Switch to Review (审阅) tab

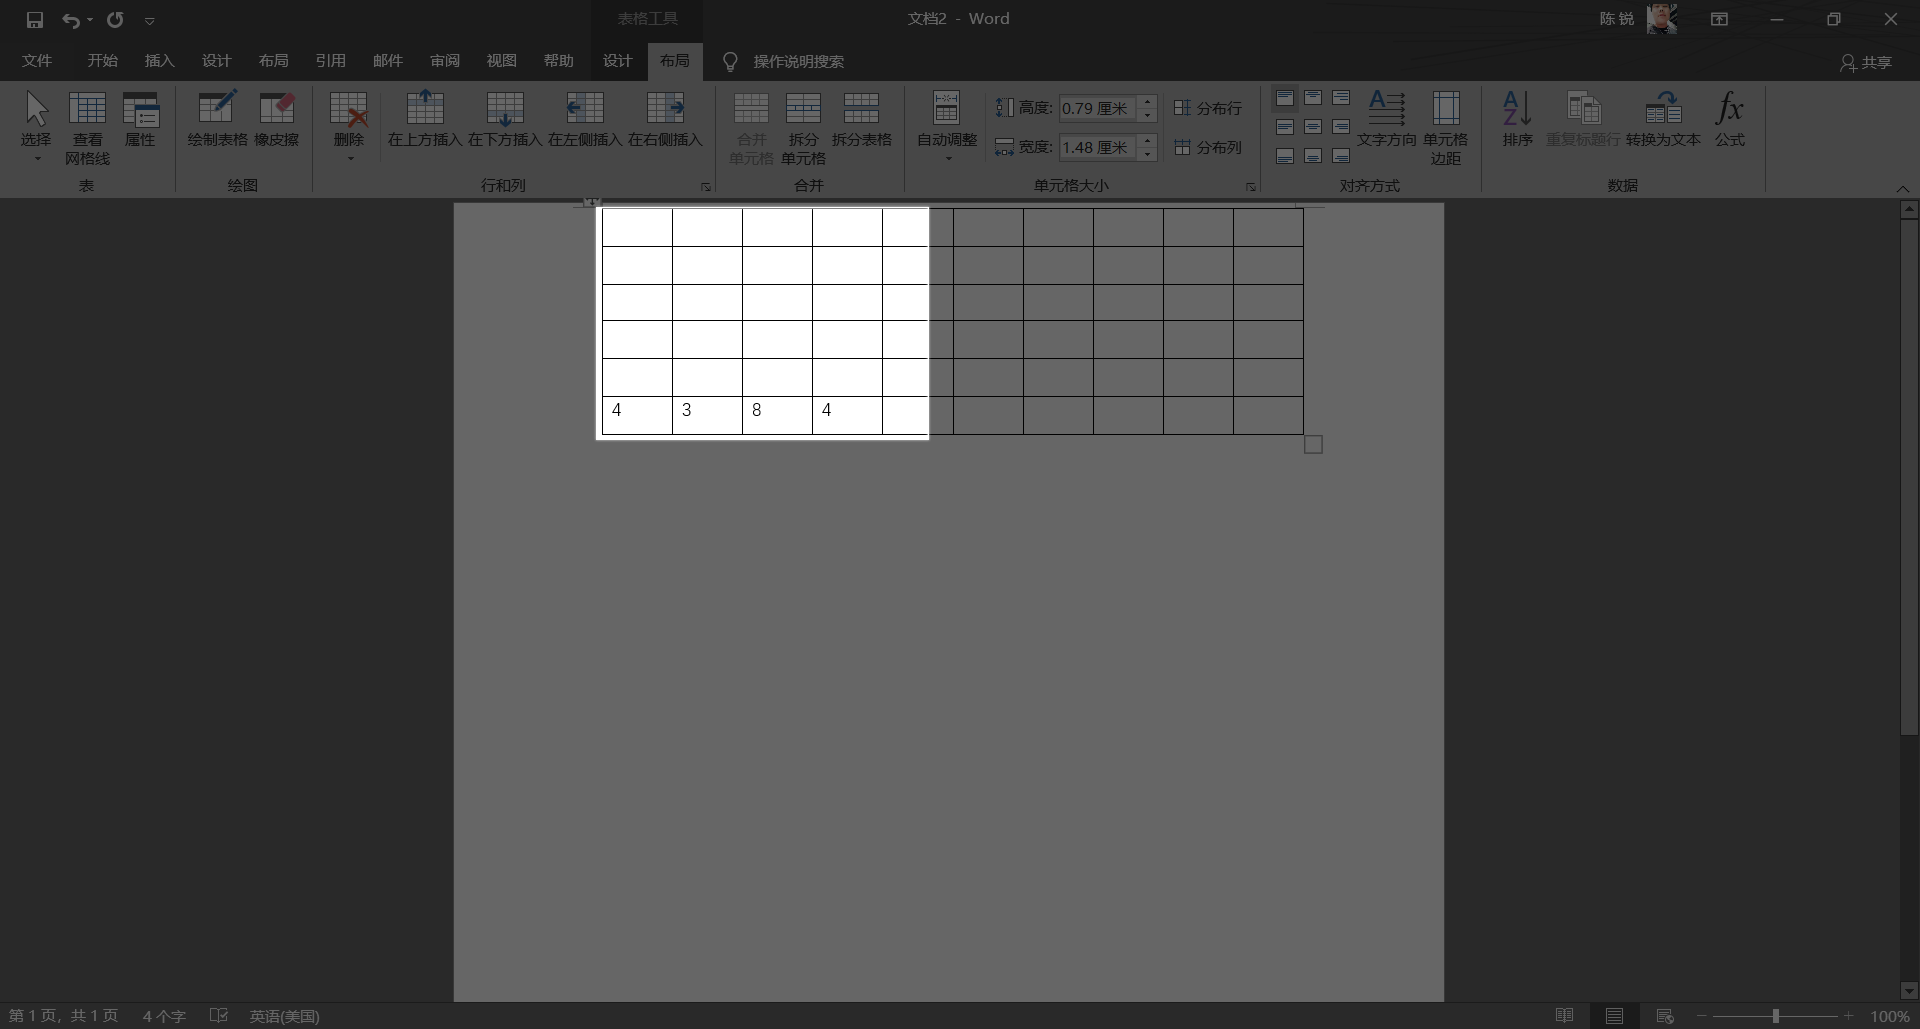click(445, 61)
